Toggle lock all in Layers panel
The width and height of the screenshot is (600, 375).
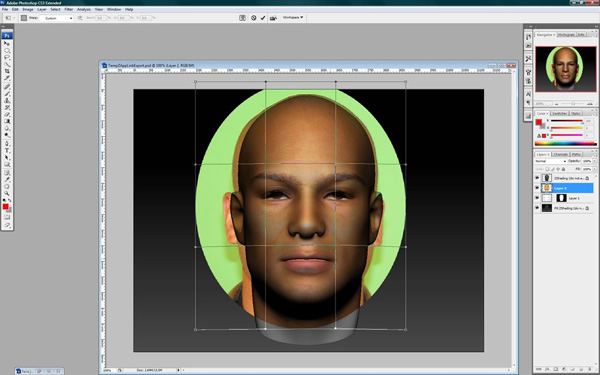tap(564, 169)
